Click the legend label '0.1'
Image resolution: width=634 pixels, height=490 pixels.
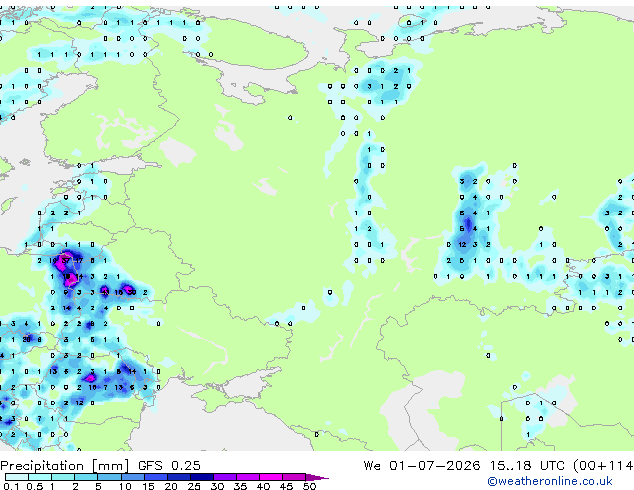pyautogui.click(x=11, y=486)
